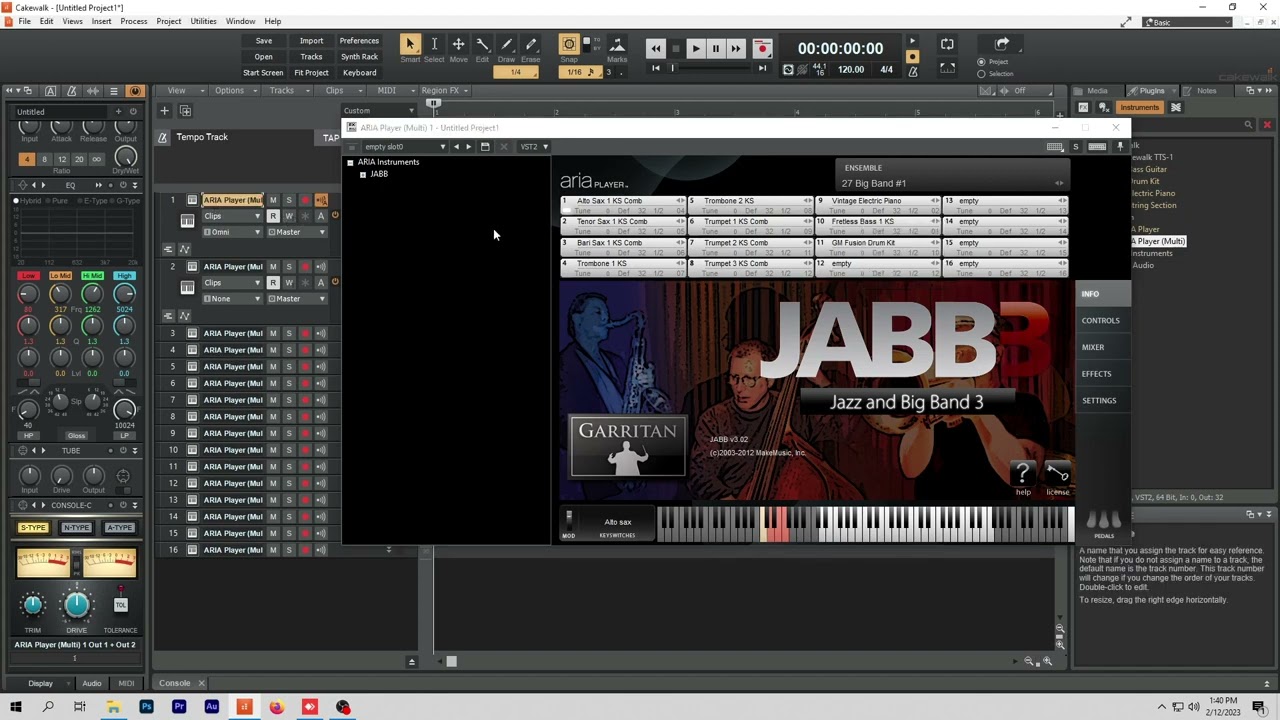Open the Views menu
This screenshot has width=1280, height=720.
tap(72, 21)
